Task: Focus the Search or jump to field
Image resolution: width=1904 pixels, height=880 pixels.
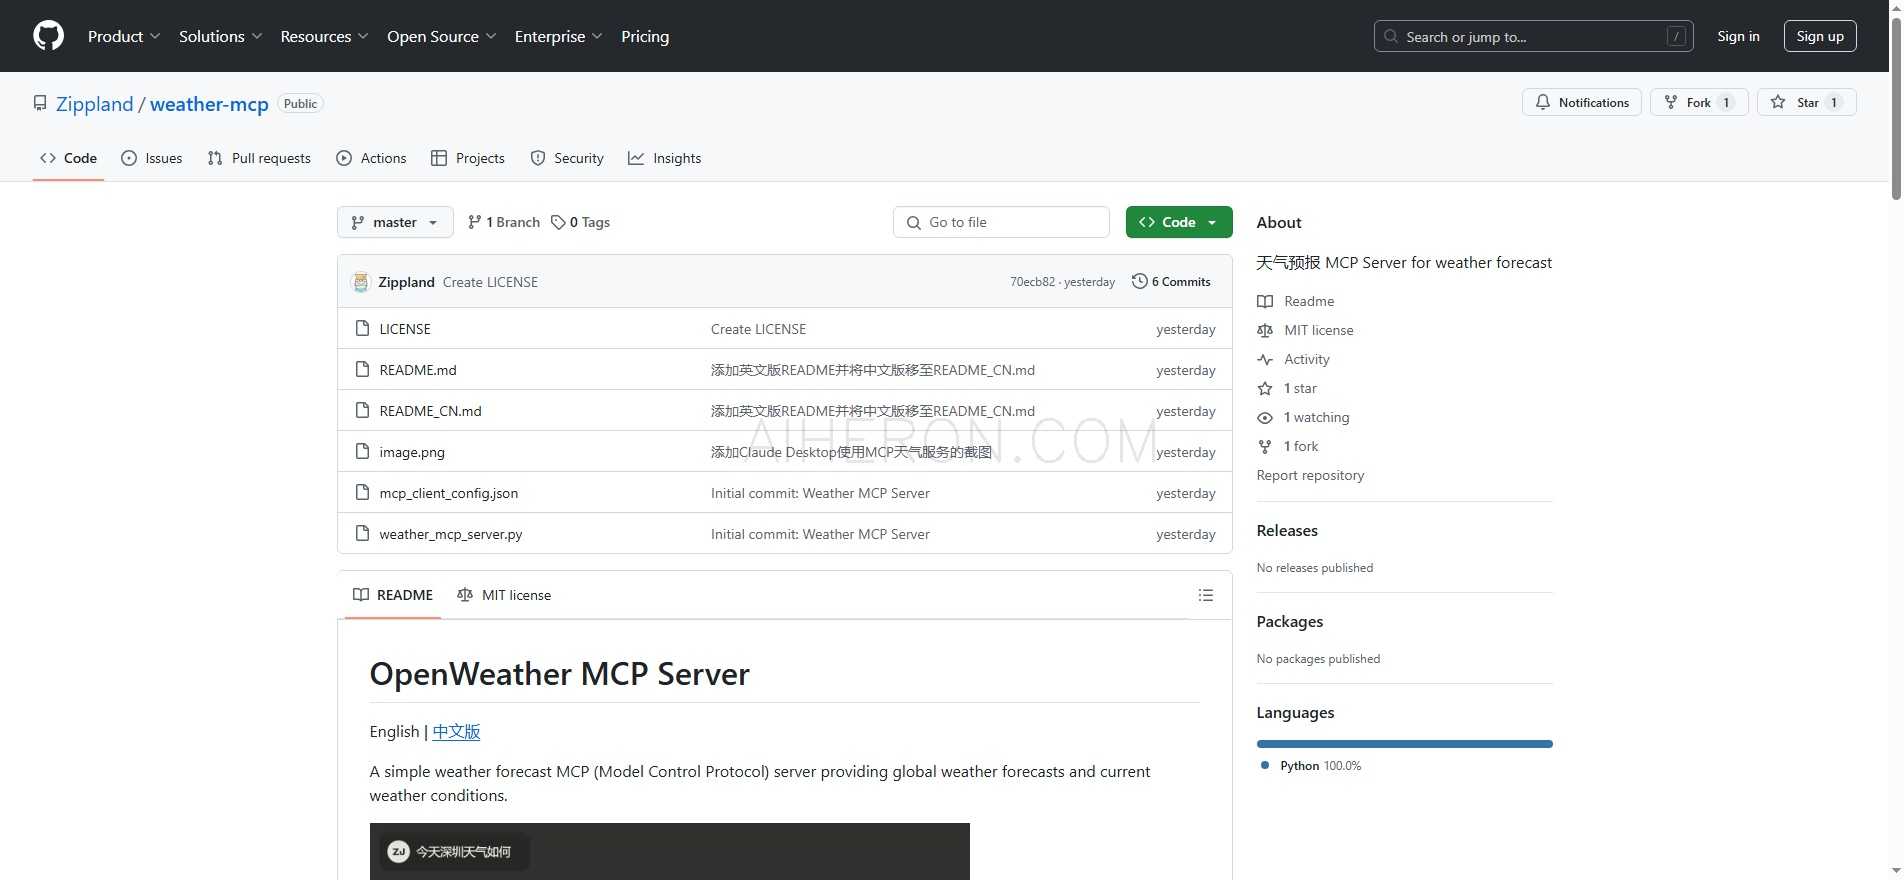Action: click(x=1533, y=36)
